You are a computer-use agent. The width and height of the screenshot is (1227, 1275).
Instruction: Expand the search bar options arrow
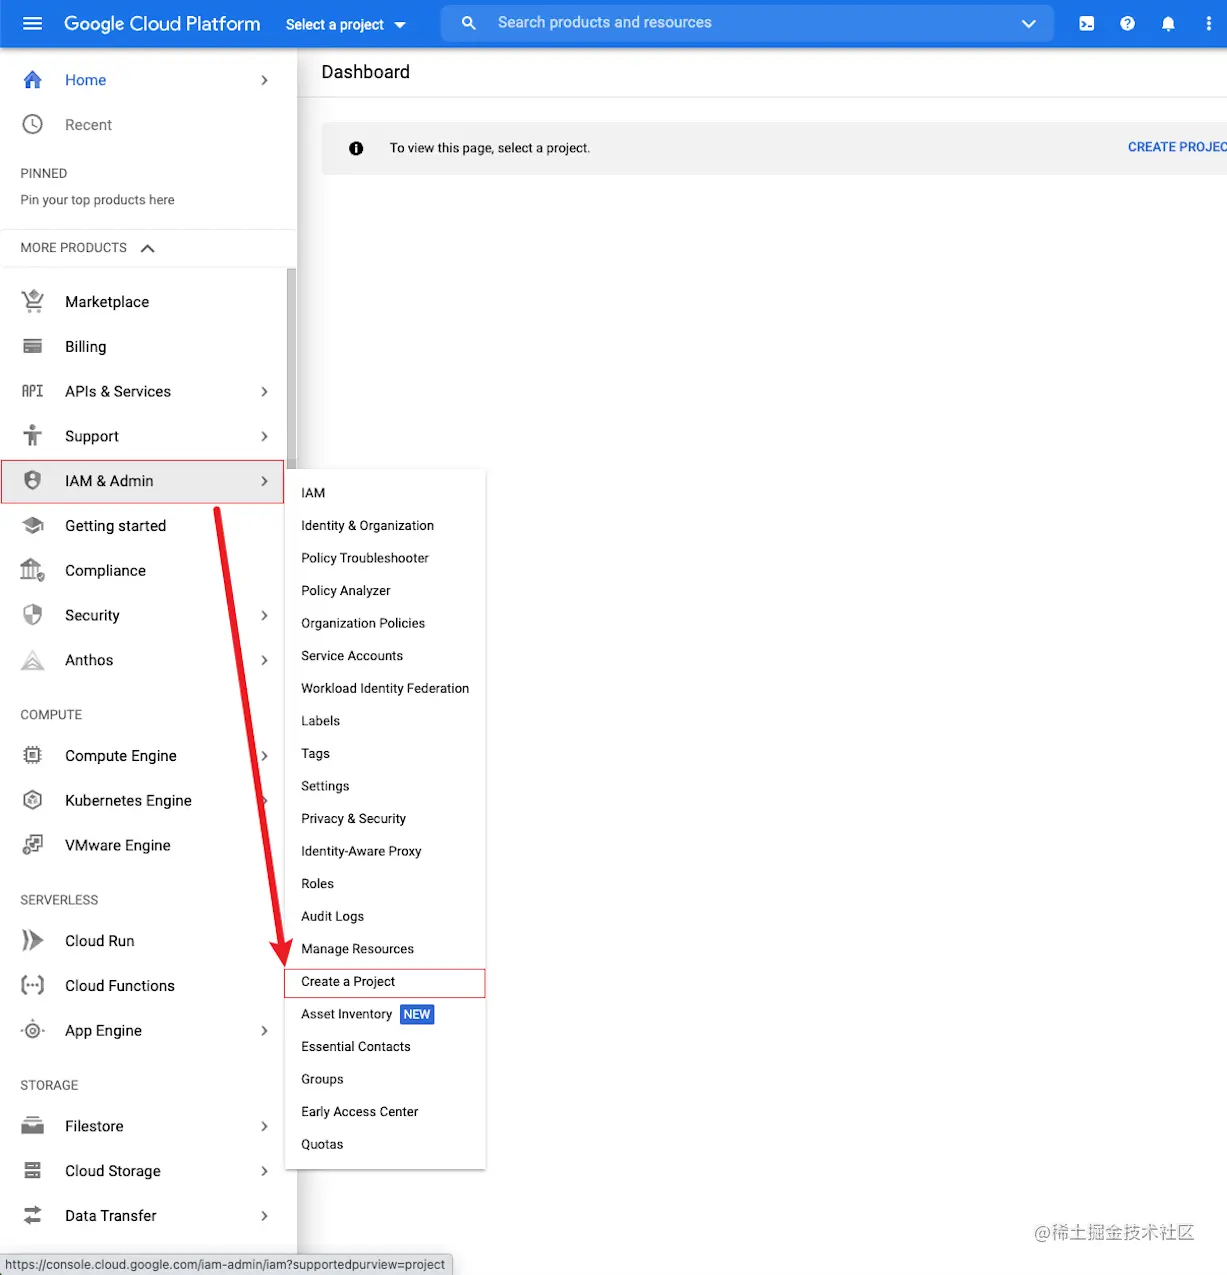(1028, 23)
